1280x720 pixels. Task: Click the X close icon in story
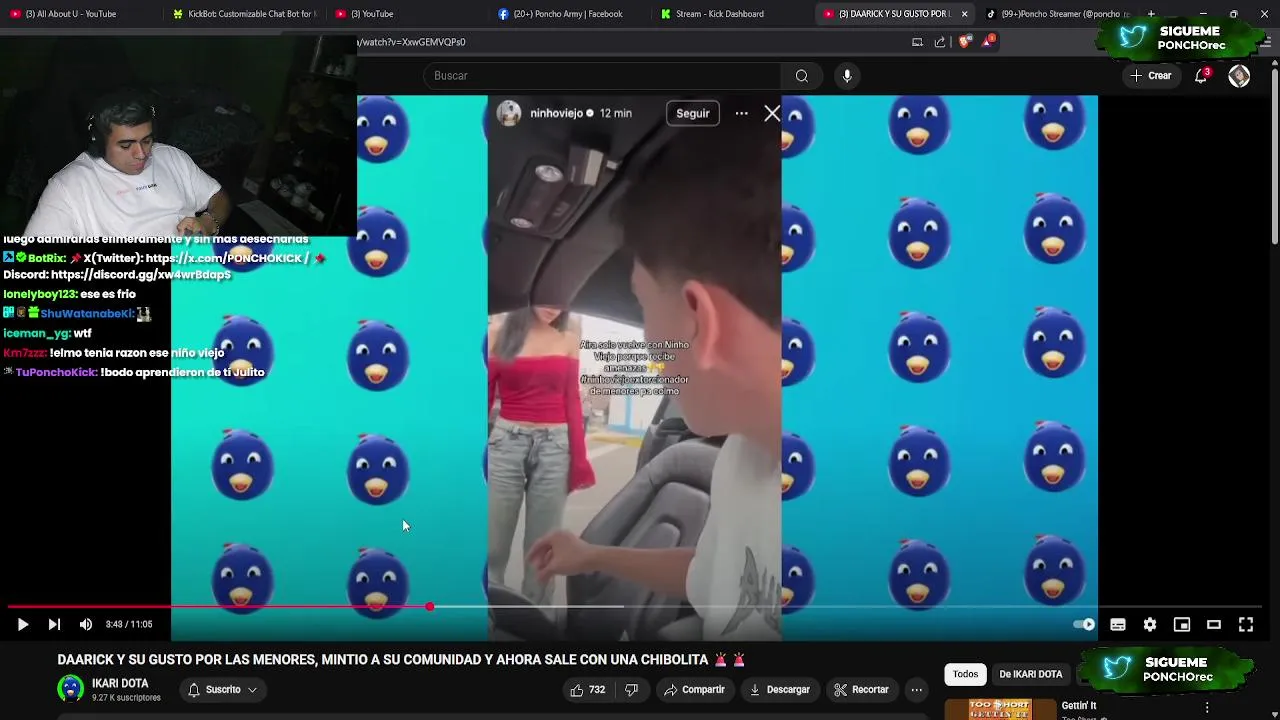click(x=772, y=113)
